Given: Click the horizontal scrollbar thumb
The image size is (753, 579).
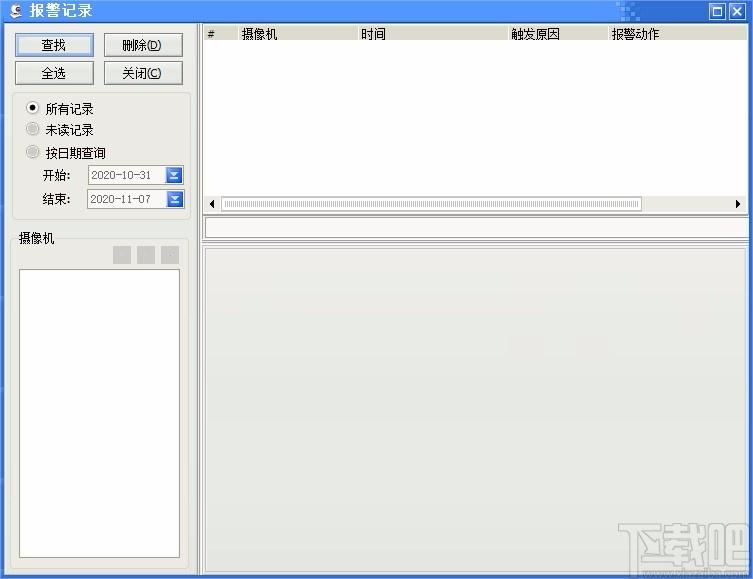Looking at the screenshot, I should click(x=431, y=204).
